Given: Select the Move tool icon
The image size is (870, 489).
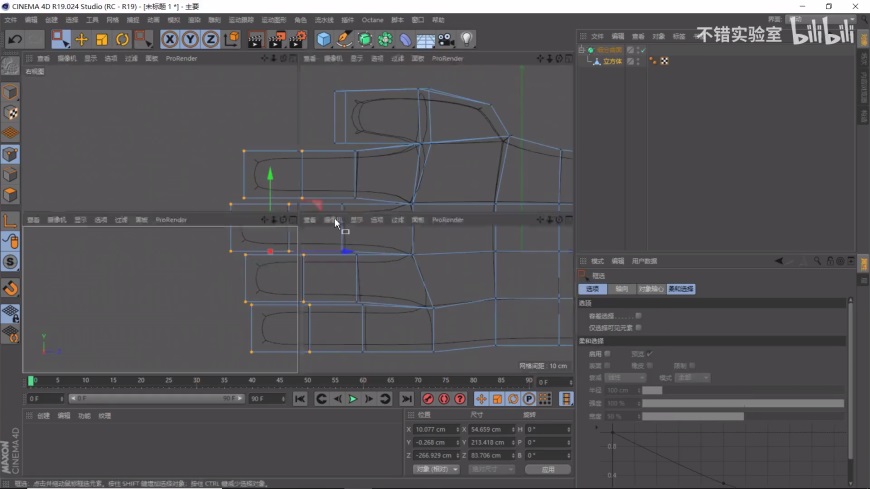Looking at the screenshot, I should 81,39.
